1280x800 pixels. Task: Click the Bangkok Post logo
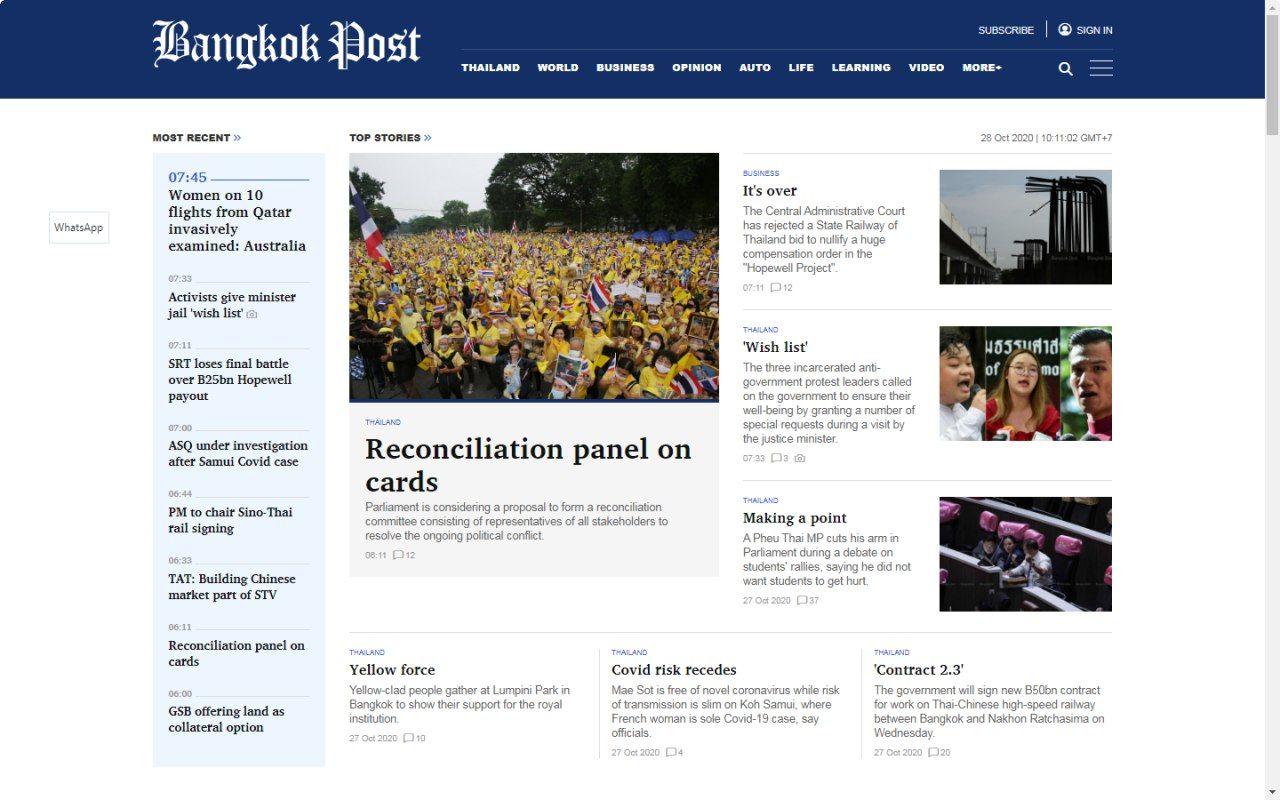(287, 46)
